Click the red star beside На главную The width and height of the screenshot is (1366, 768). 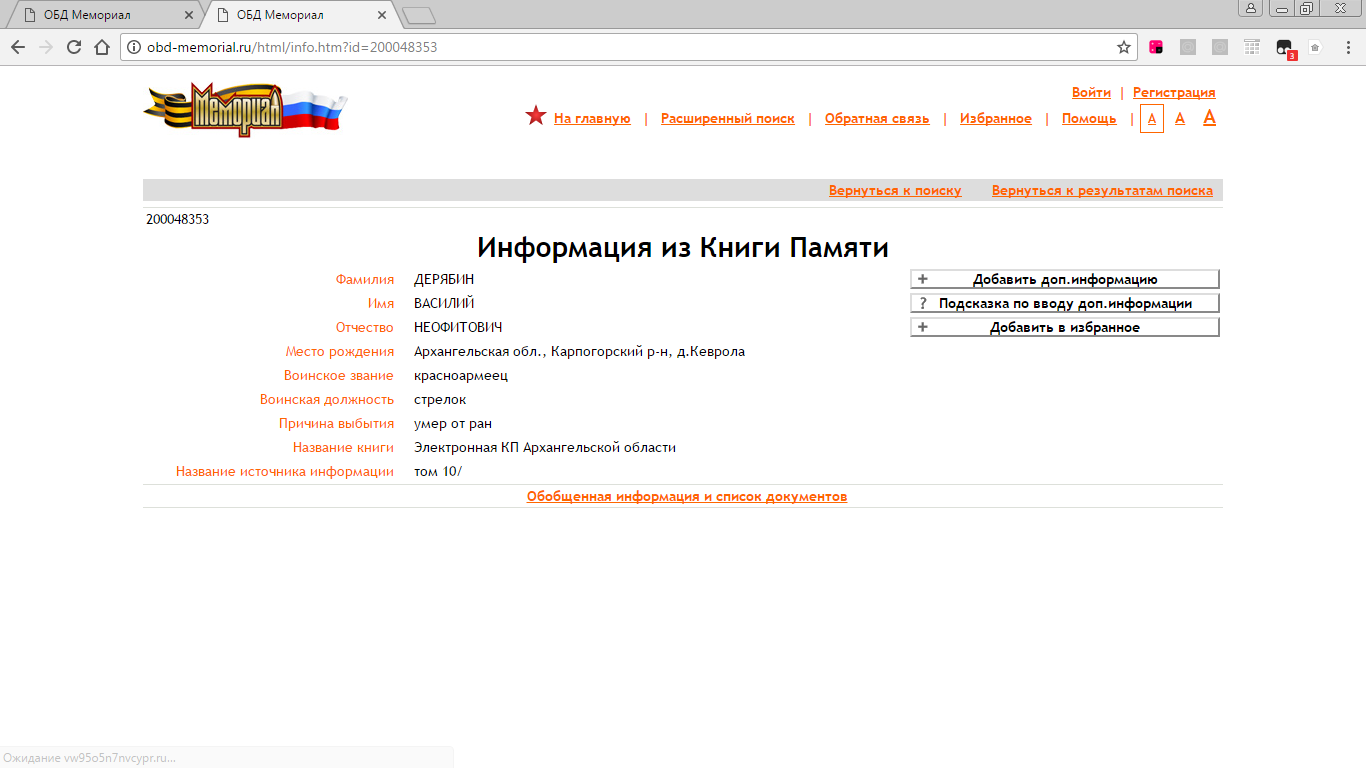click(x=536, y=116)
